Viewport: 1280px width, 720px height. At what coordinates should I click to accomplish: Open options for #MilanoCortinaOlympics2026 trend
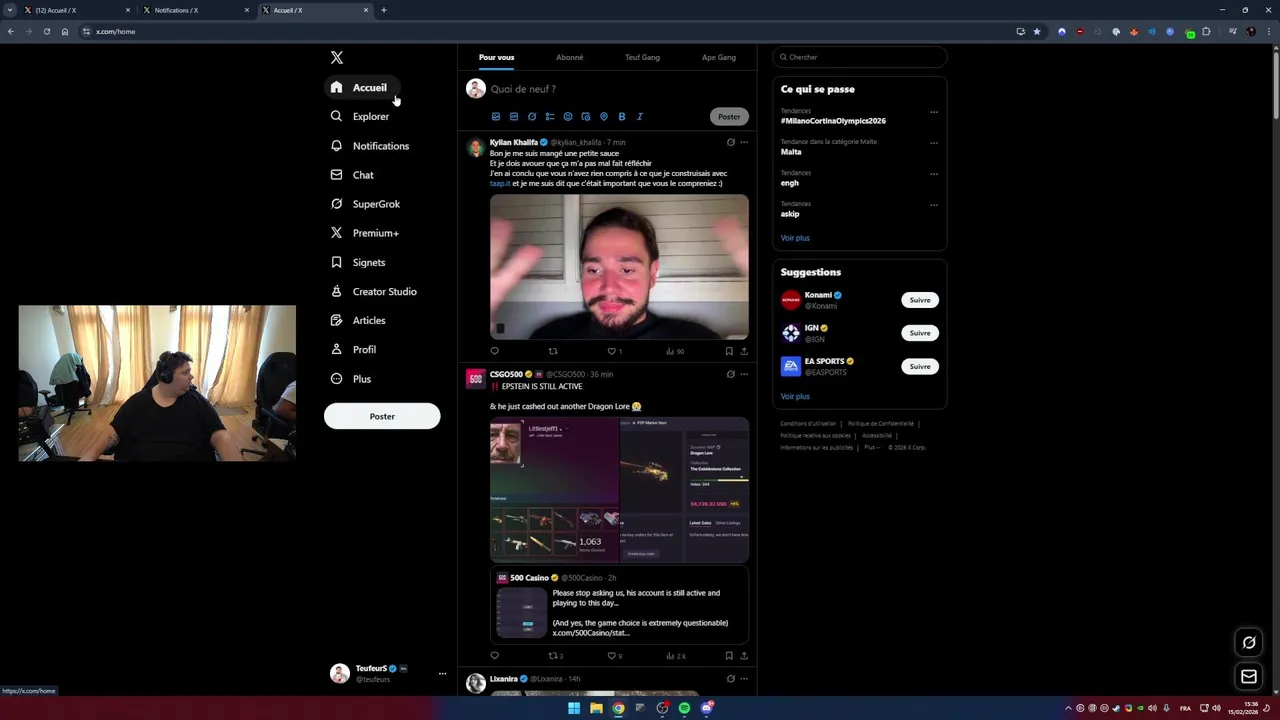coord(934,112)
